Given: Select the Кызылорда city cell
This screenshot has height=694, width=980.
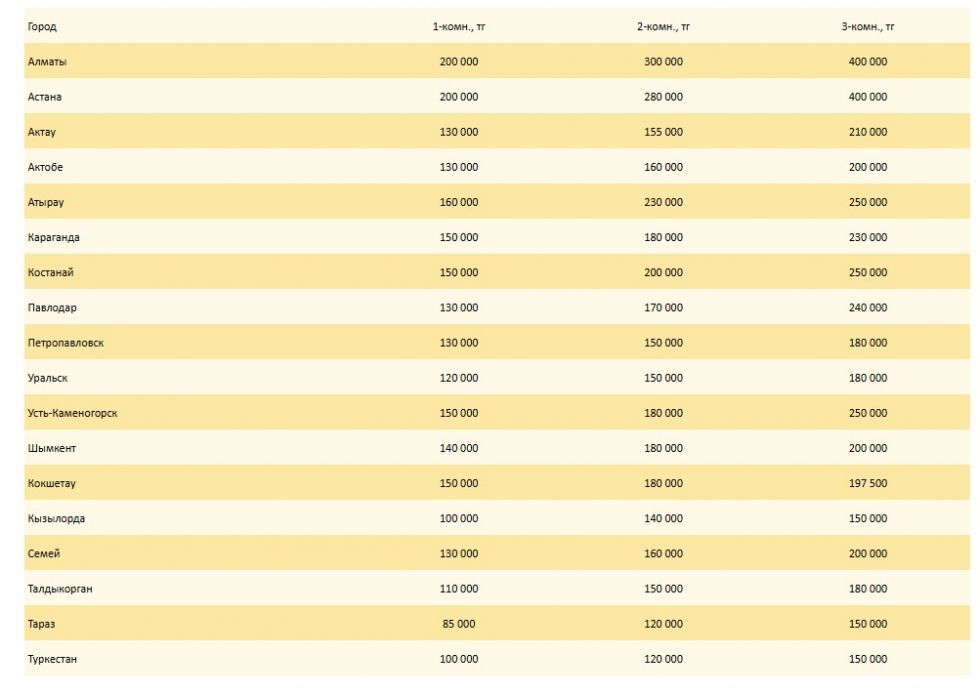Looking at the screenshot, I should 56,518.
